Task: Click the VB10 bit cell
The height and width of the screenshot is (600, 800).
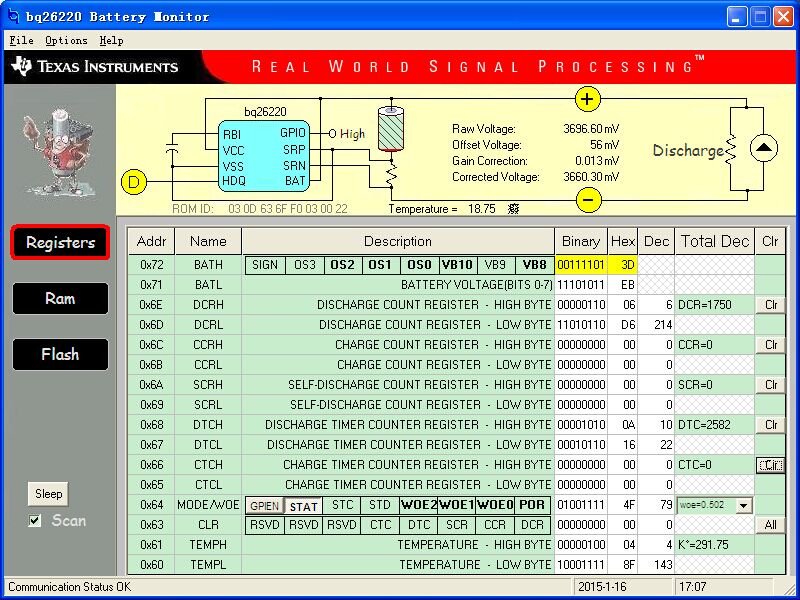Action: click(x=458, y=265)
